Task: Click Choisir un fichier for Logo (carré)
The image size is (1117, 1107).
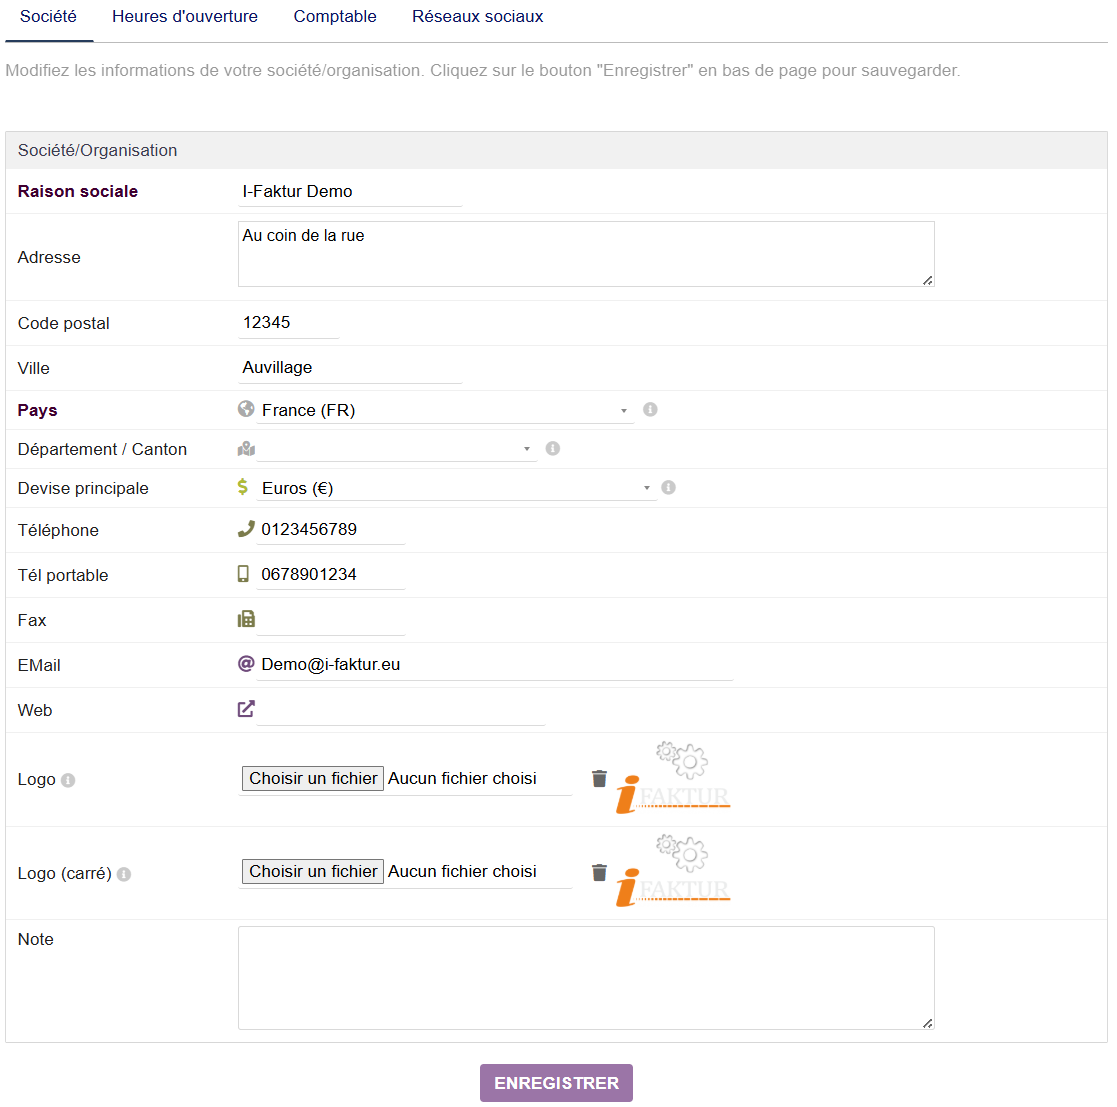Action: click(313, 872)
